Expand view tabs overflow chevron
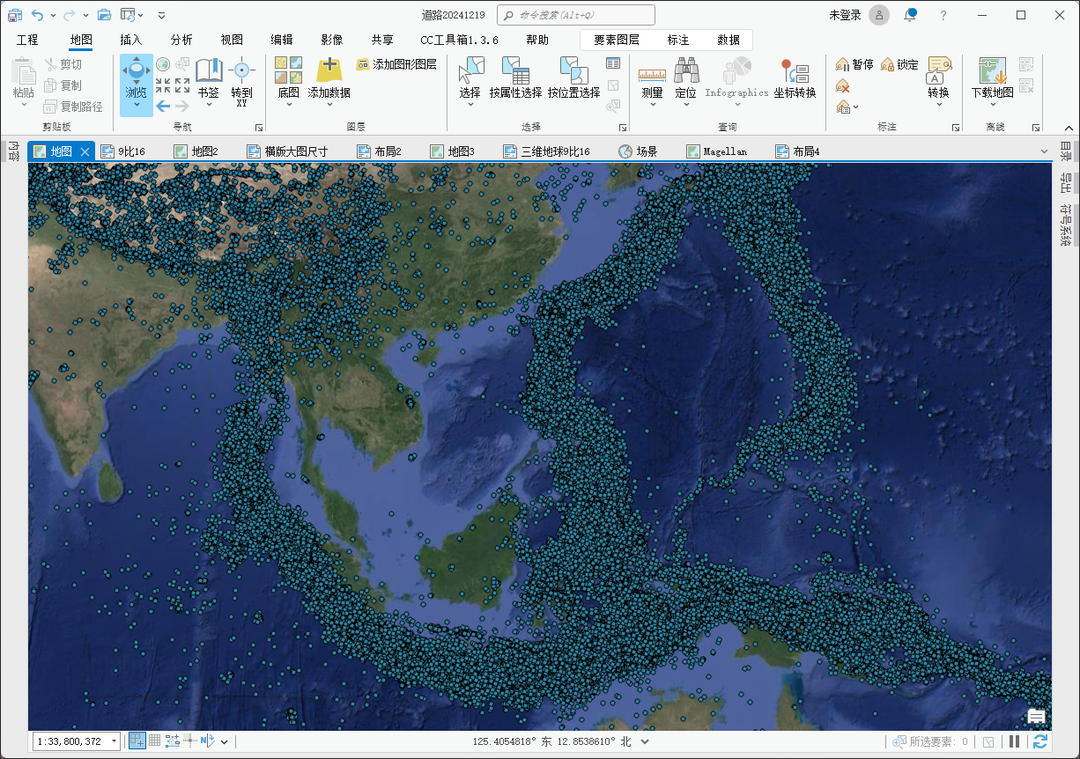The image size is (1080, 759). 1044,152
